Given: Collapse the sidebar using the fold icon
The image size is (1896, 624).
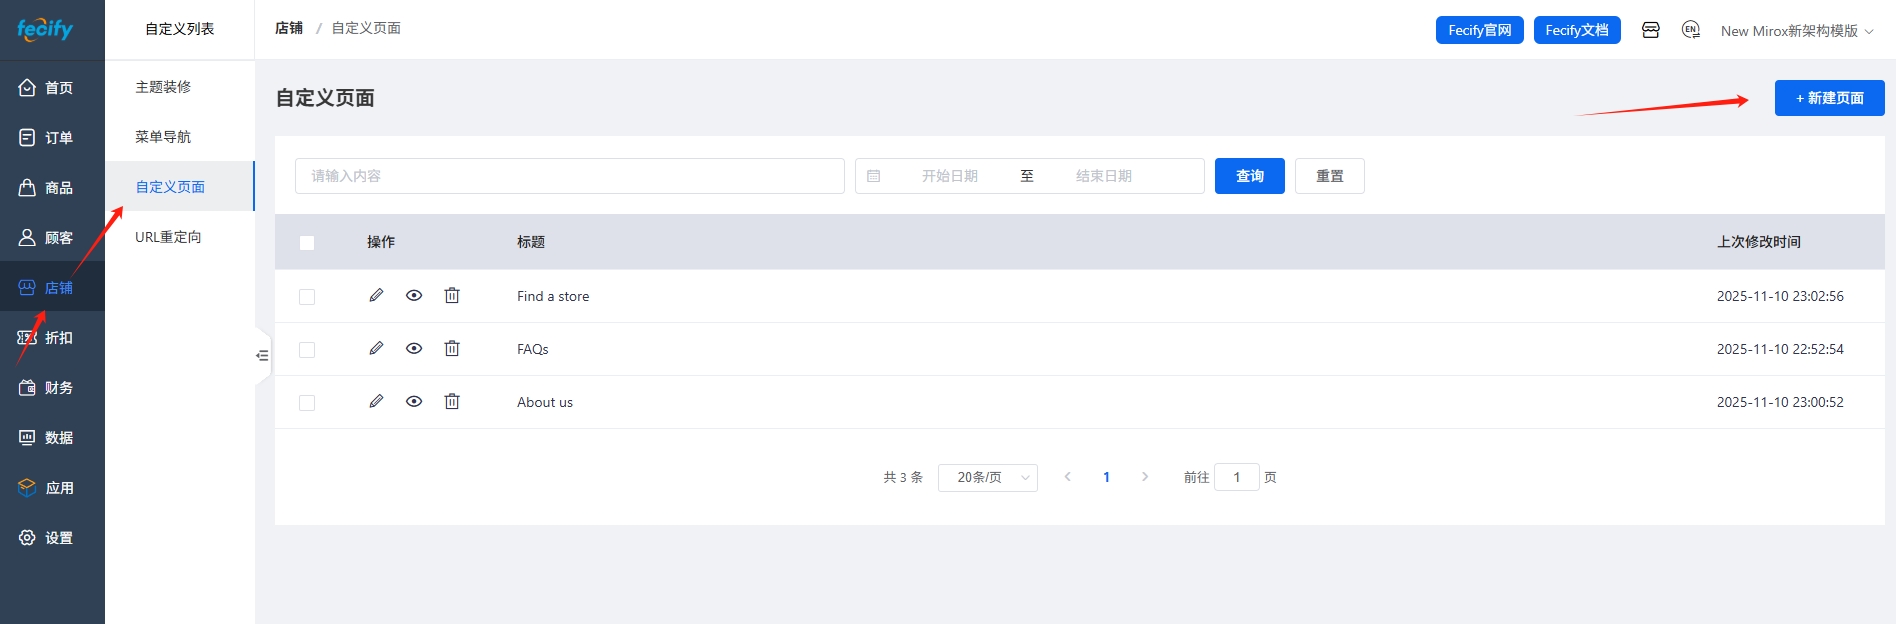Looking at the screenshot, I should point(262,355).
